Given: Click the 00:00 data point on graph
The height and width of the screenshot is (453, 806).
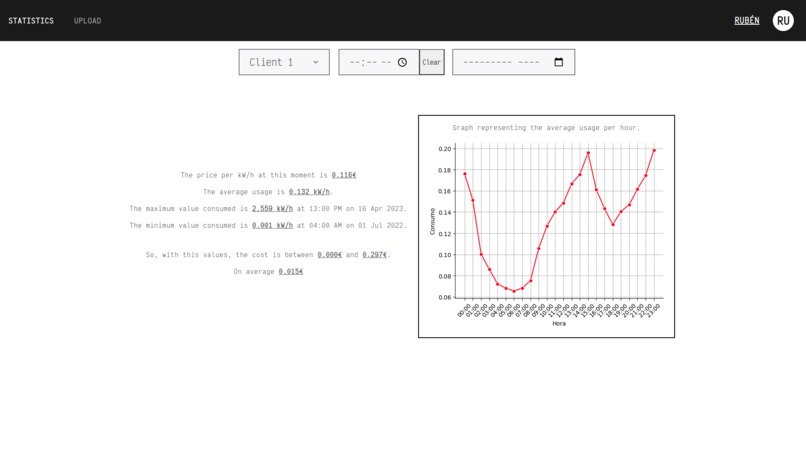Looking at the screenshot, I should pyautogui.click(x=465, y=174).
